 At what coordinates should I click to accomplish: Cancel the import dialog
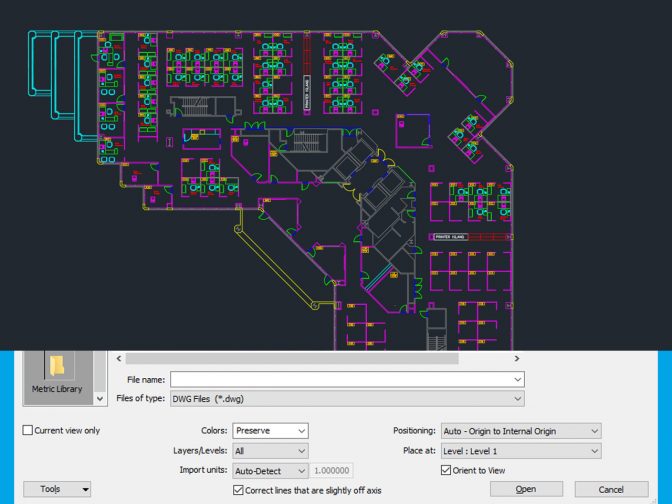(x=611, y=489)
